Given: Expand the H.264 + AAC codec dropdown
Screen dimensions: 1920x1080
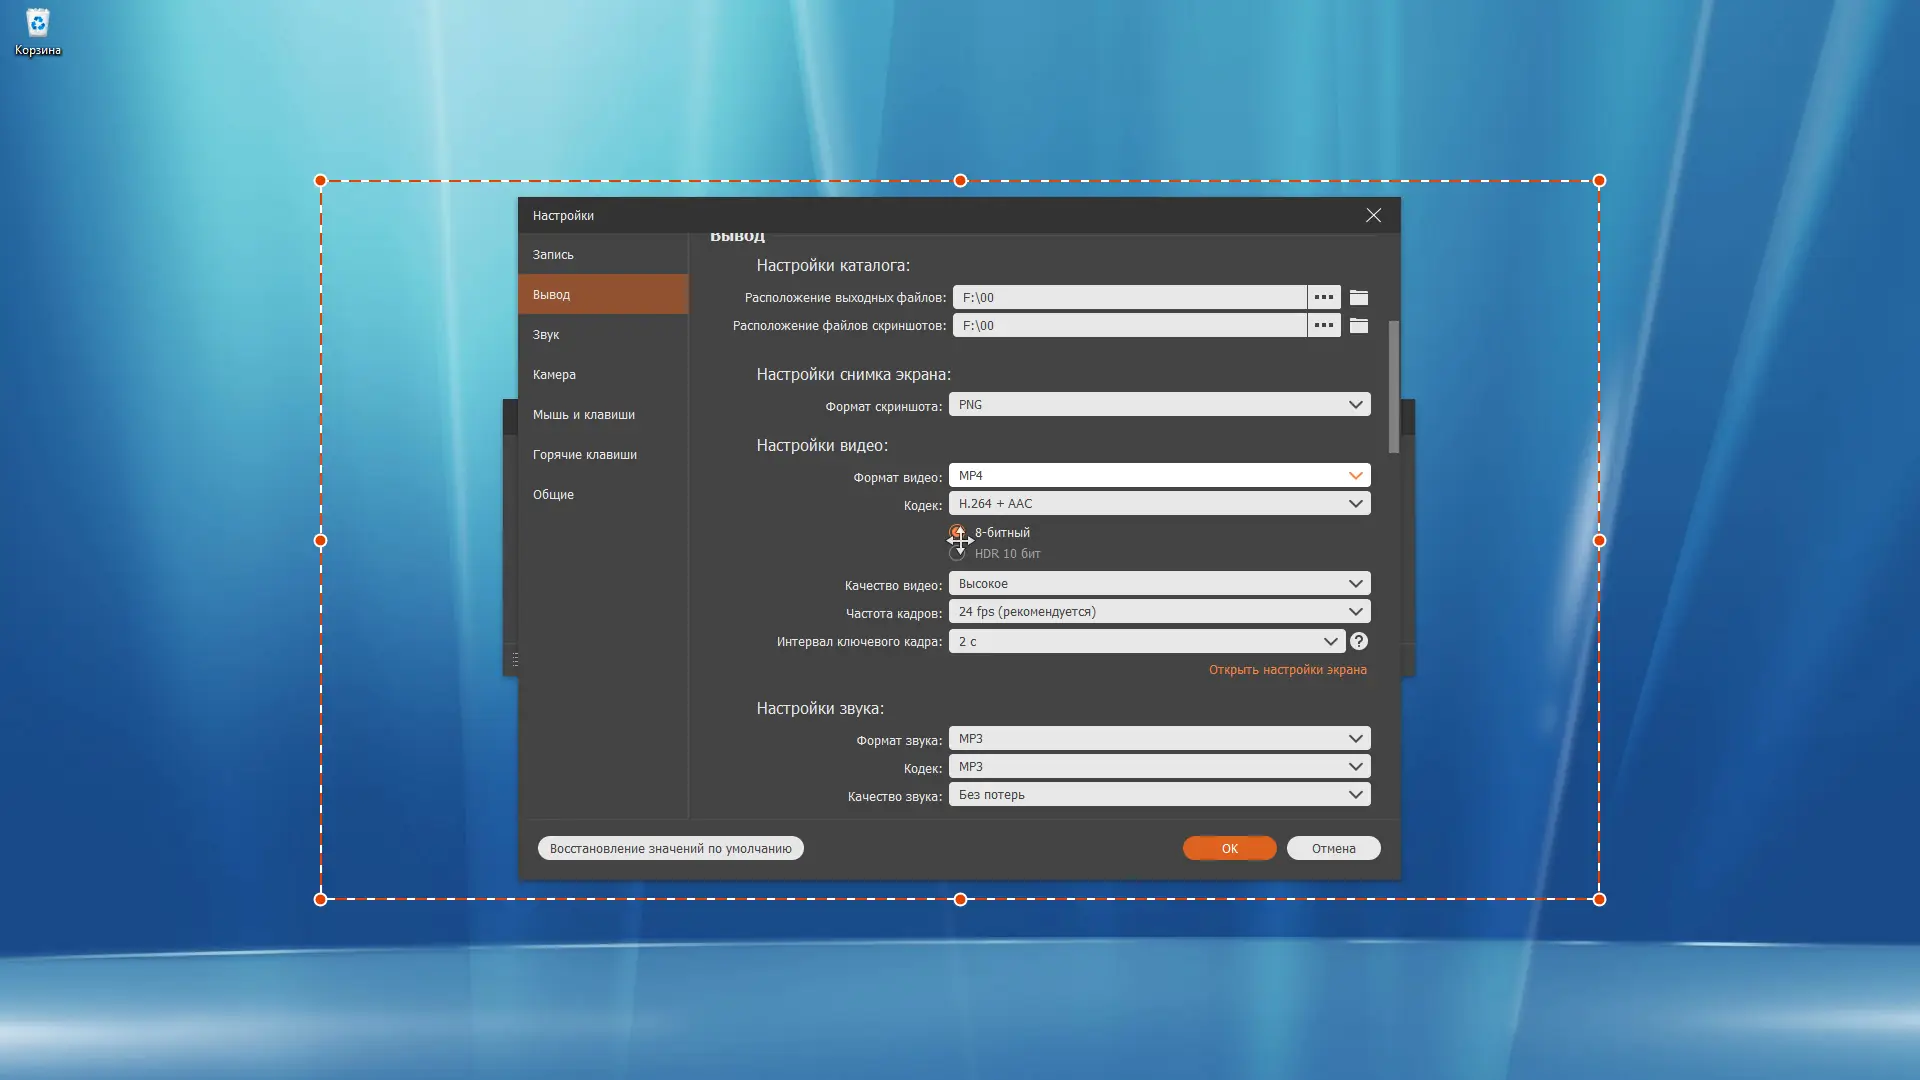Looking at the screenshot, I should click(x=1159, y=503).
